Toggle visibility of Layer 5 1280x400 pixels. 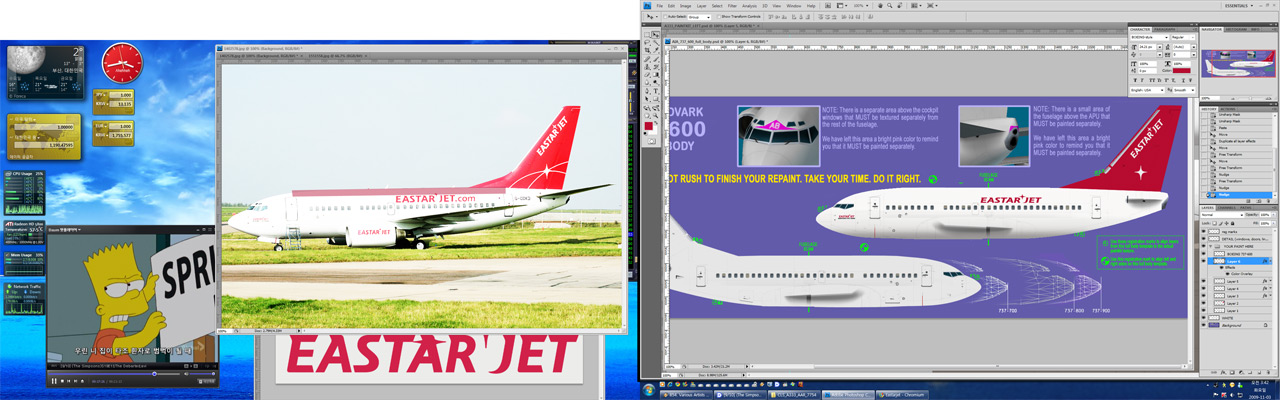(1204, 282)
